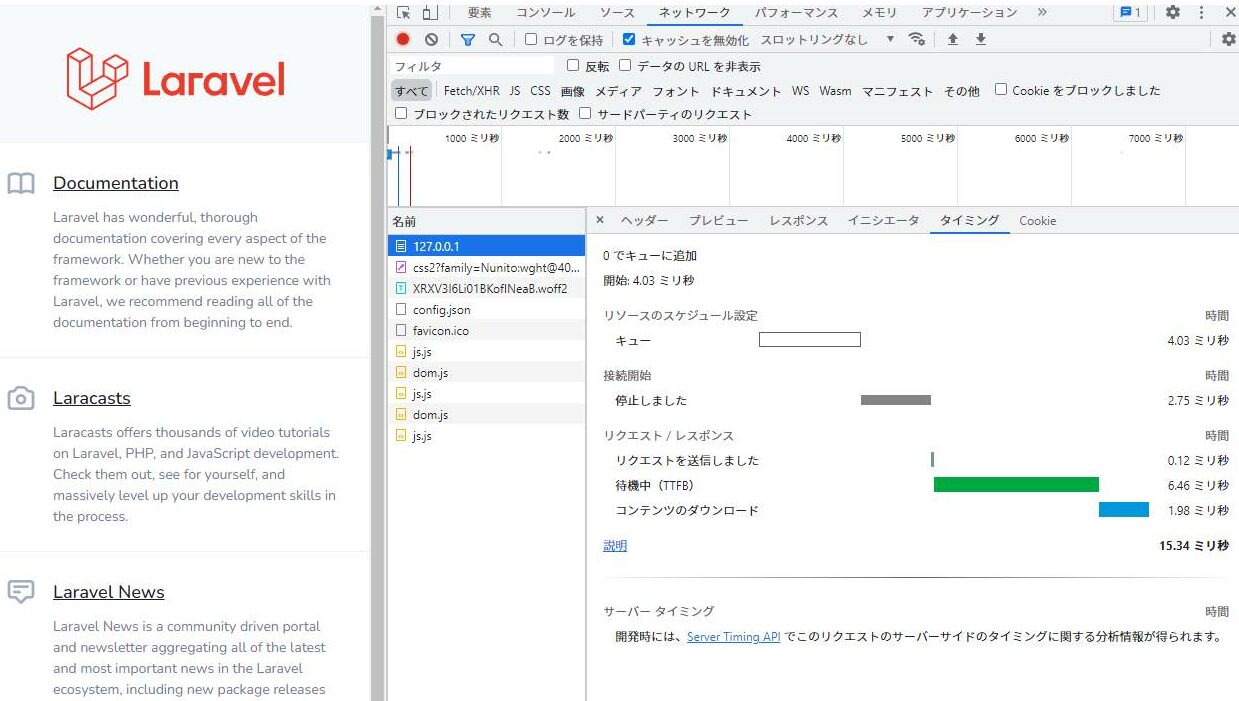Filter requests by 画像 type
The image size is (1239, 701).
click(x=572, y=91)
